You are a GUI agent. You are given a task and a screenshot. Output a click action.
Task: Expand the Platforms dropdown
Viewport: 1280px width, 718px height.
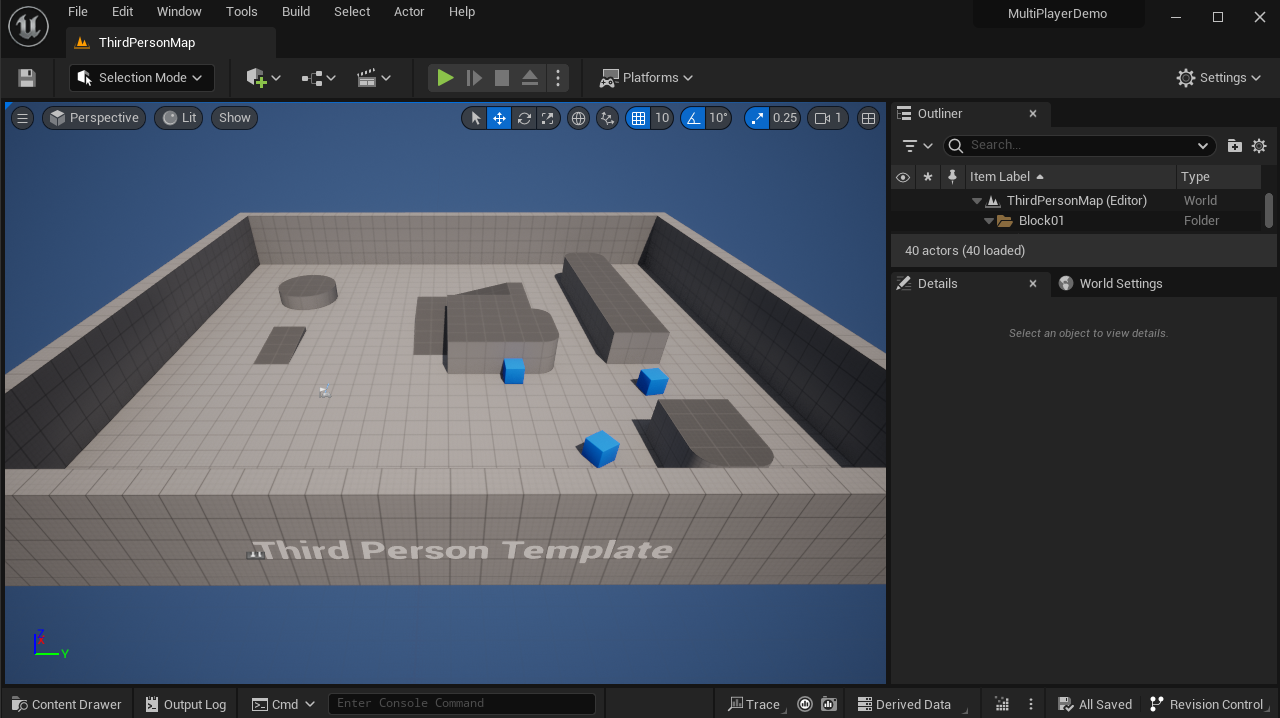646,78
